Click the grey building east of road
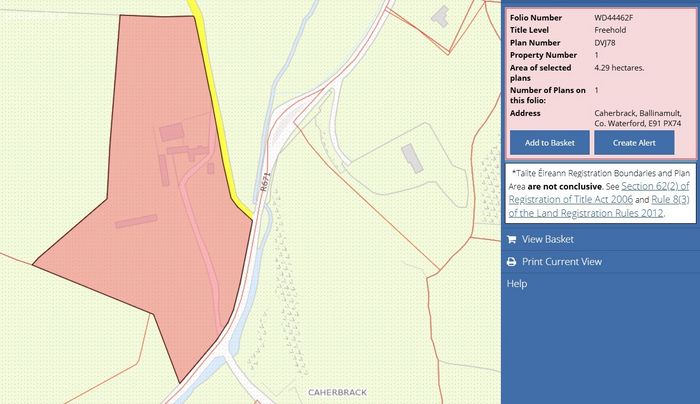 [412, 158]
